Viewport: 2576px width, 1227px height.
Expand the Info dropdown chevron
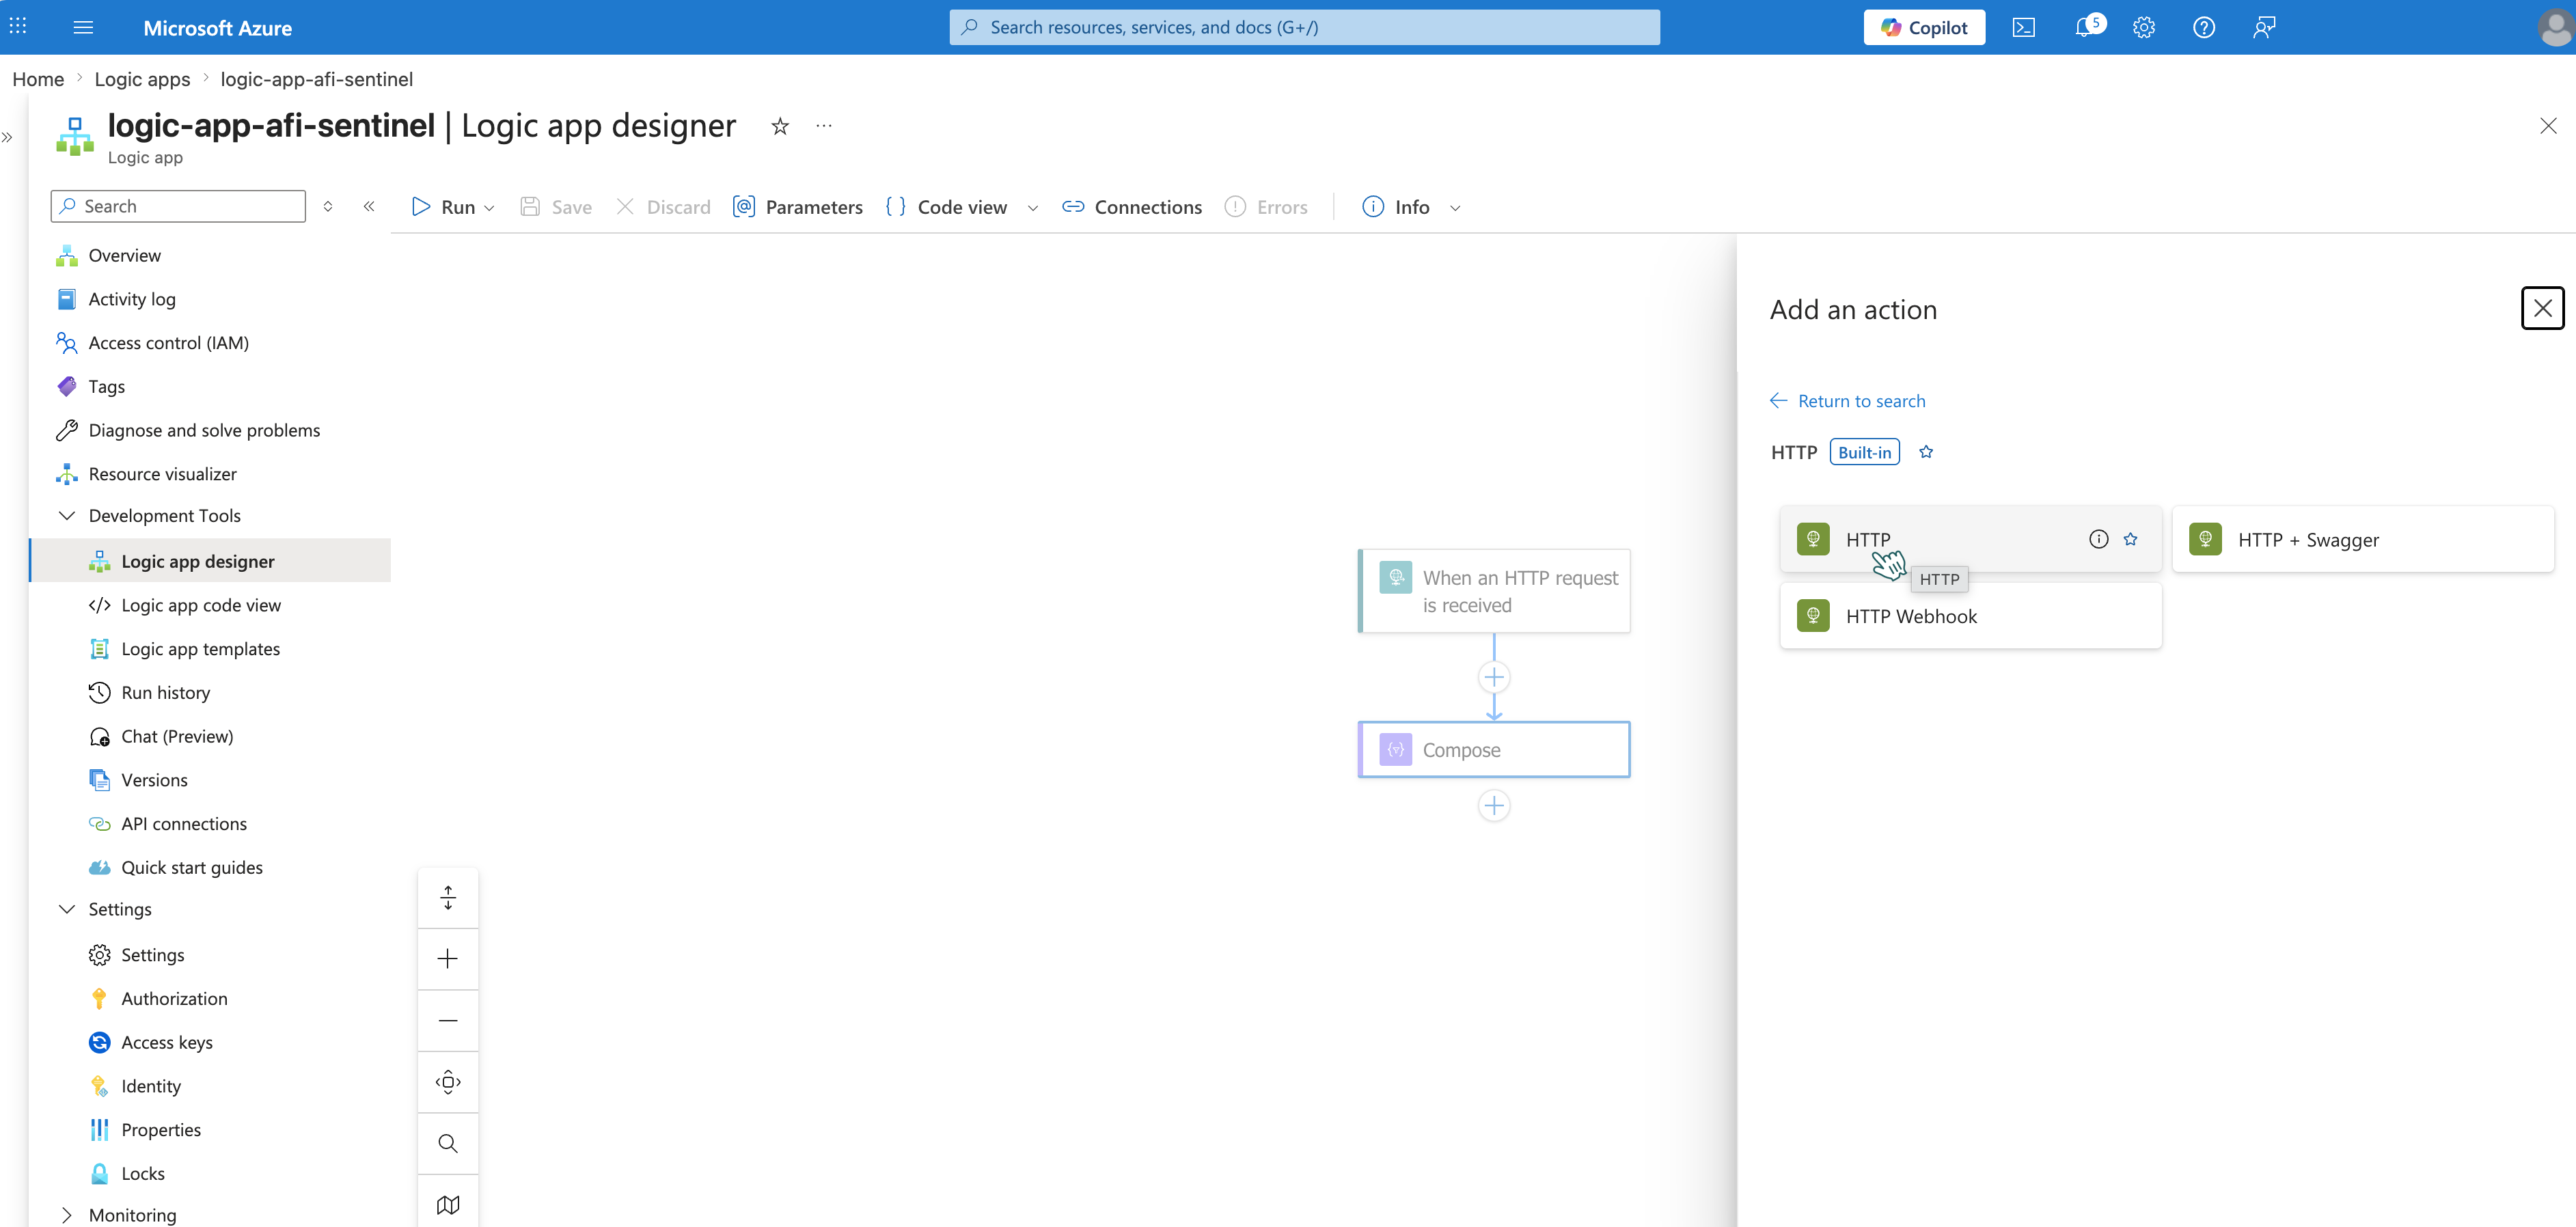(x=1455, y=208)
